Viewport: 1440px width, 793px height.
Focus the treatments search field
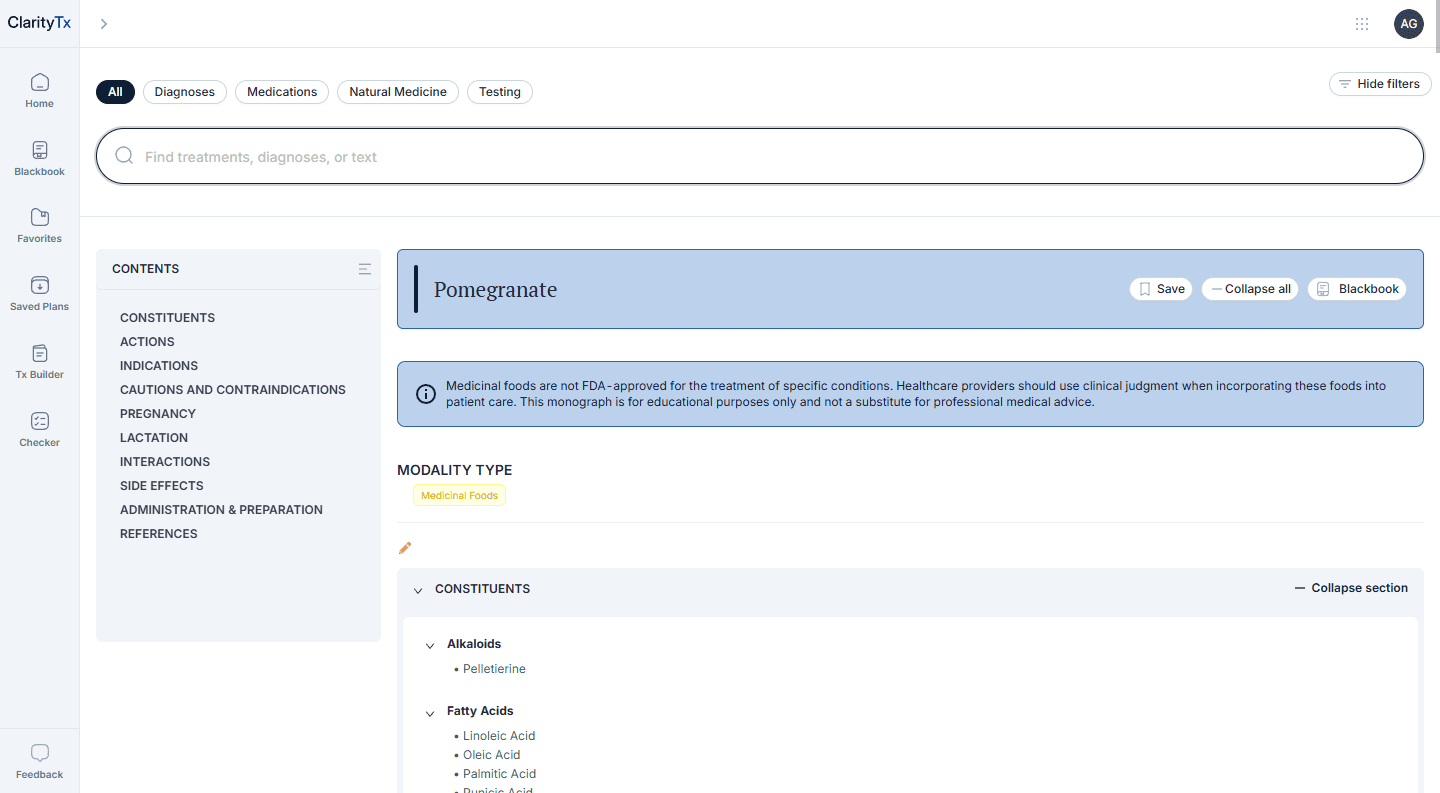(x=760, y=157)
